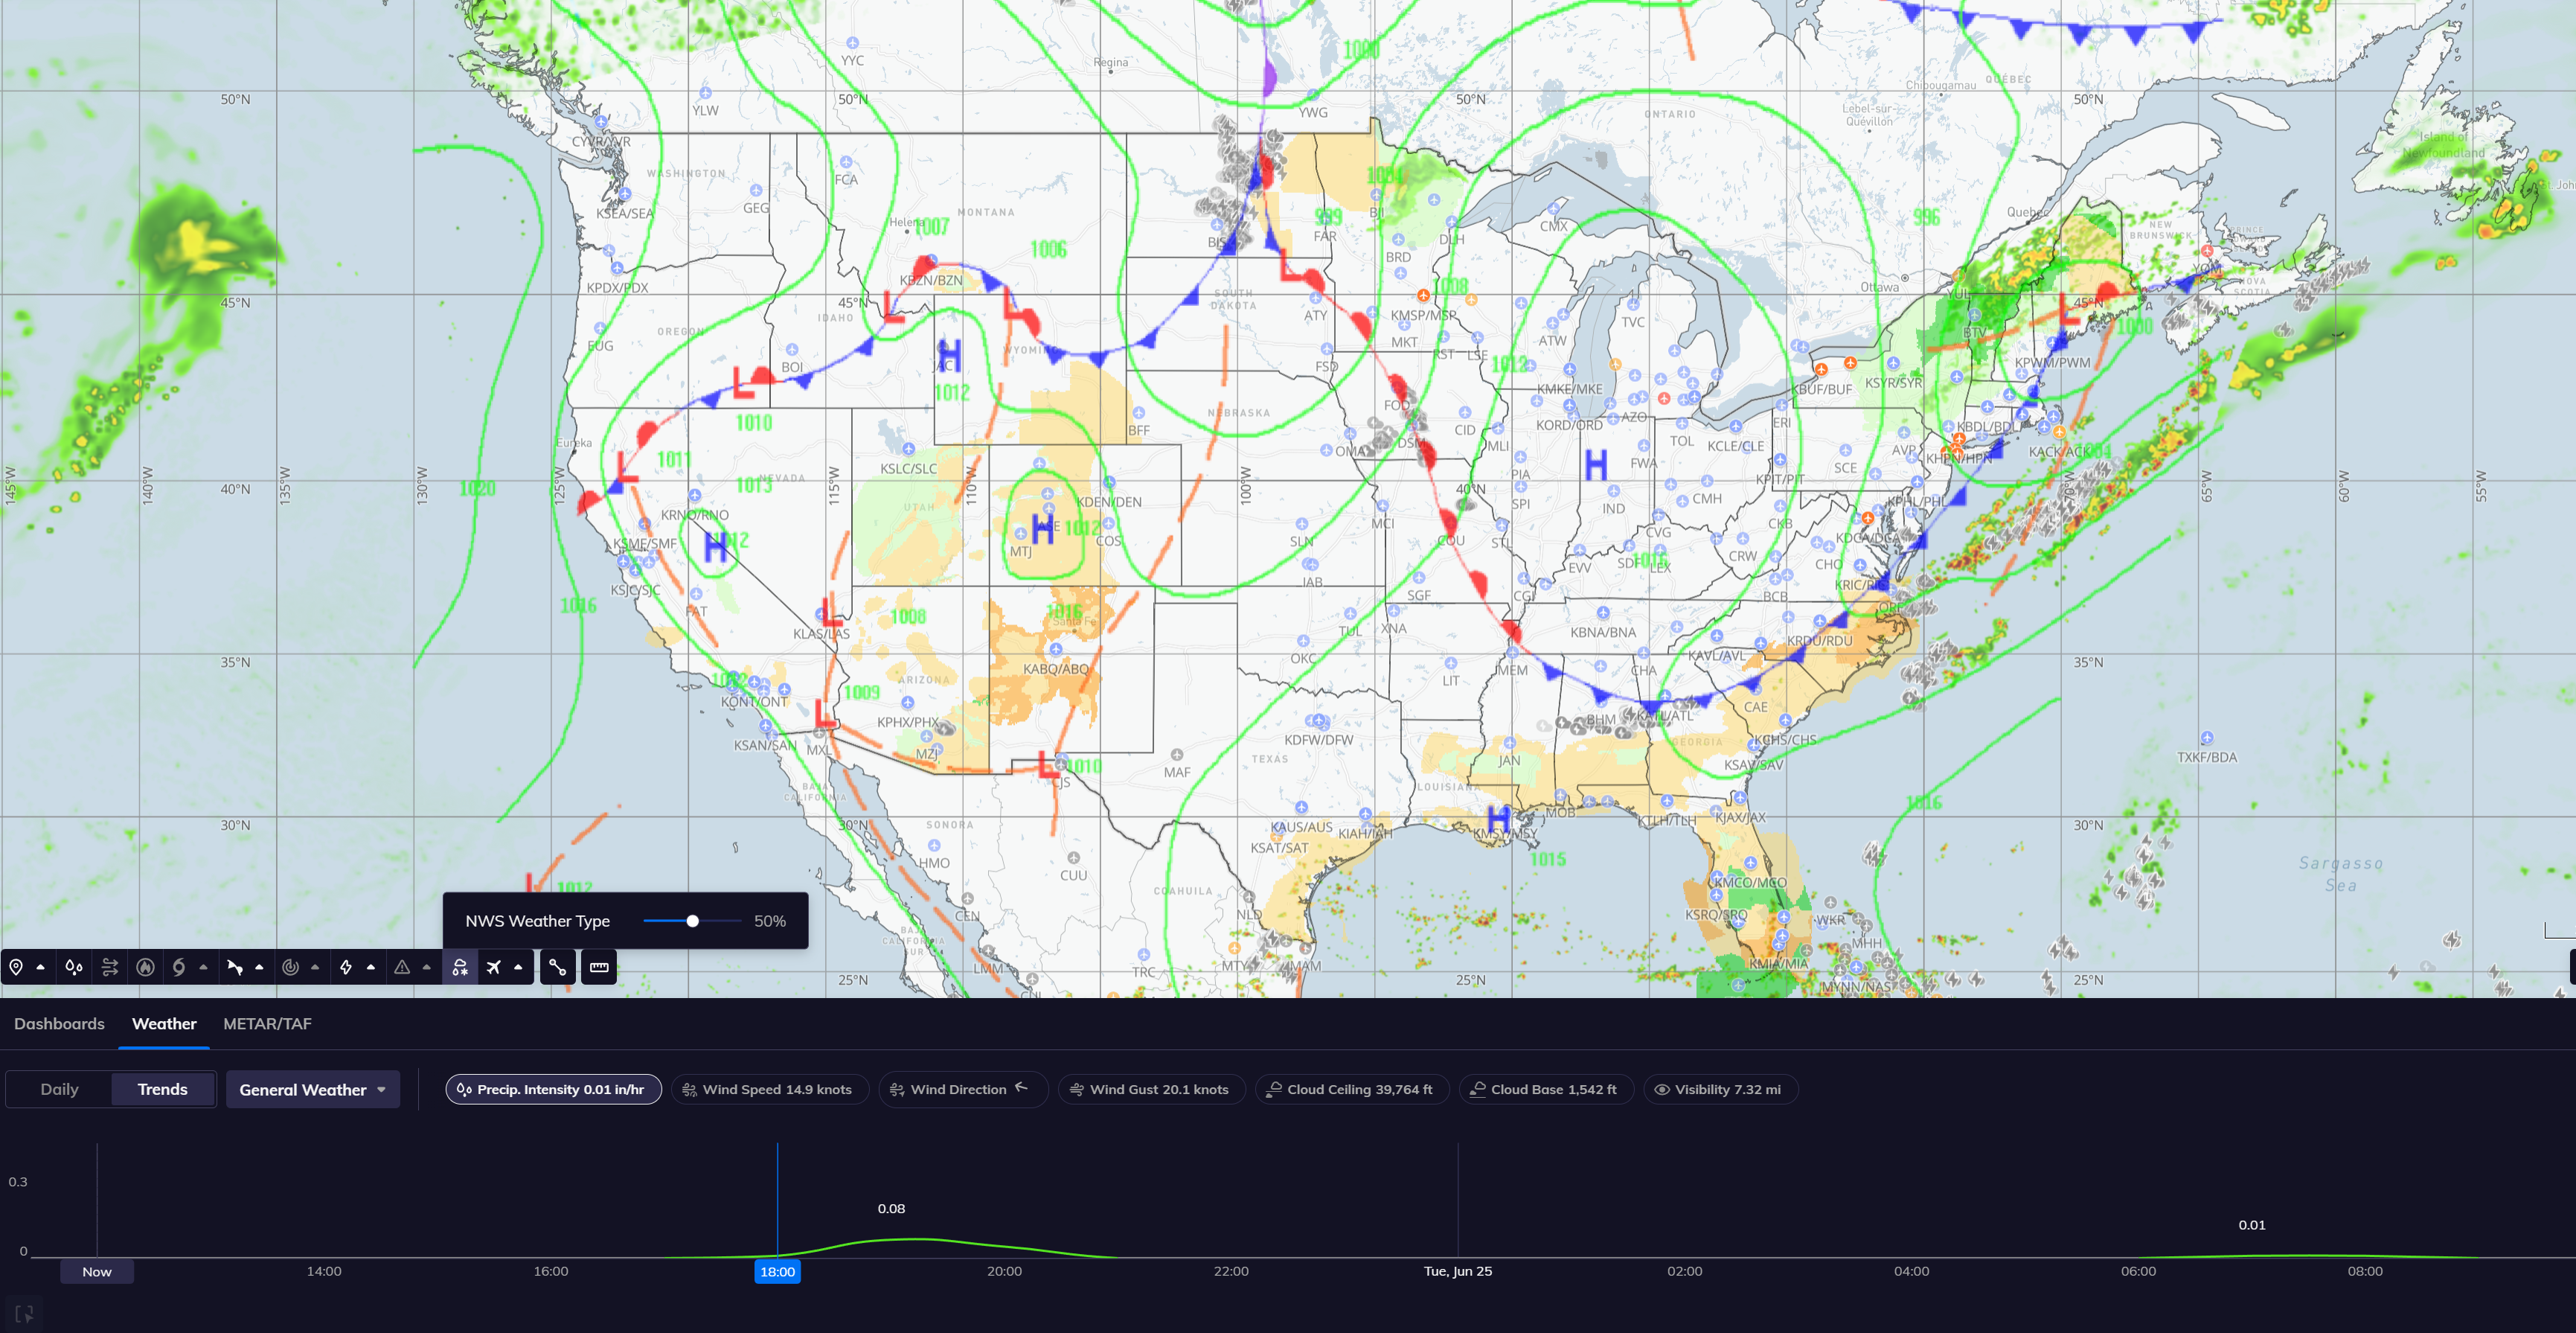Toggle the weather fronts layer icon
Image resolution: width=2576 pixels, height=1333 pixels.
[235, 967]
